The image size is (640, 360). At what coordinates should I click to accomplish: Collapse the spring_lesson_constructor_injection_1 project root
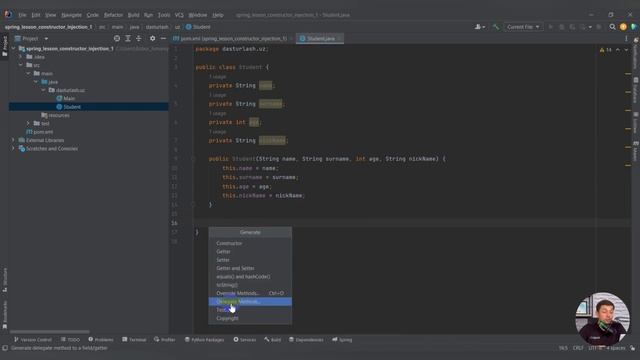(13, 49)
